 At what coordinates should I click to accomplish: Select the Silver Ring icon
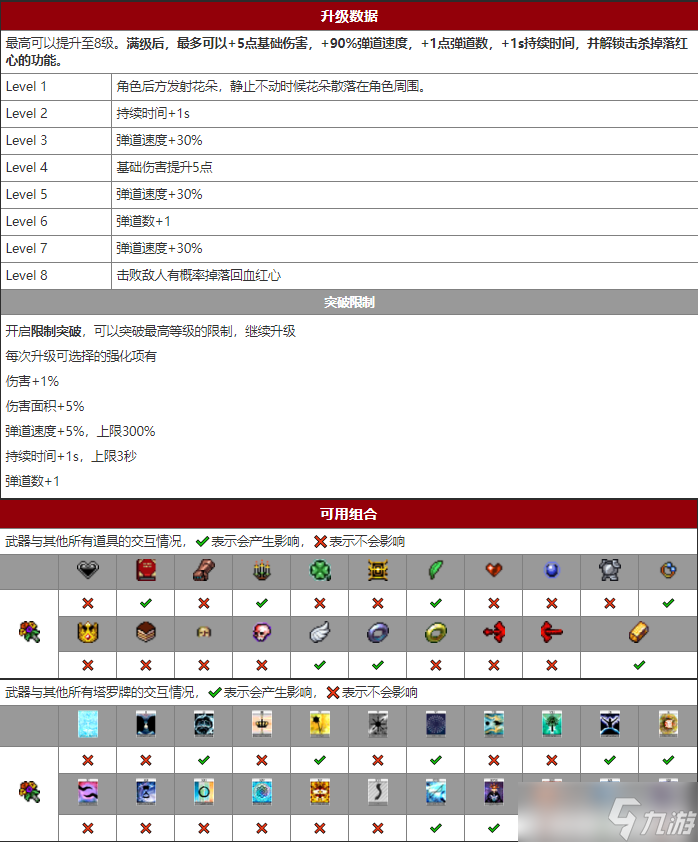click(x=378, y=633)
